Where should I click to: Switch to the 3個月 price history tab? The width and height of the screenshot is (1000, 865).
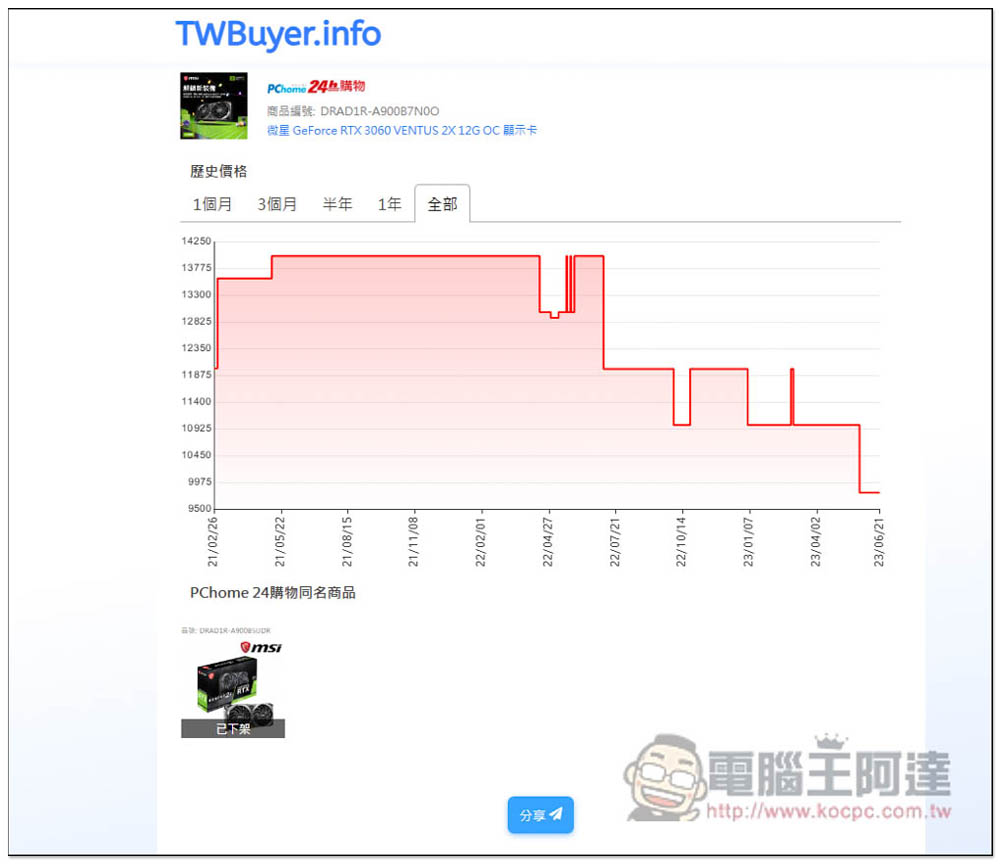277,204
